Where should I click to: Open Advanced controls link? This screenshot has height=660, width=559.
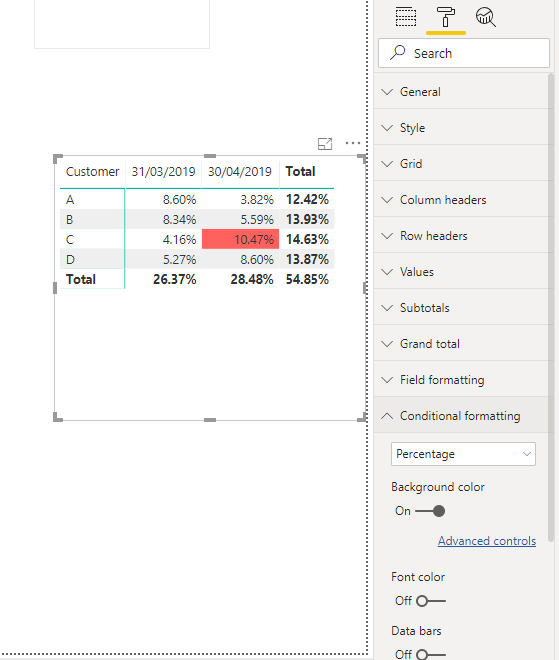[487, 541]
